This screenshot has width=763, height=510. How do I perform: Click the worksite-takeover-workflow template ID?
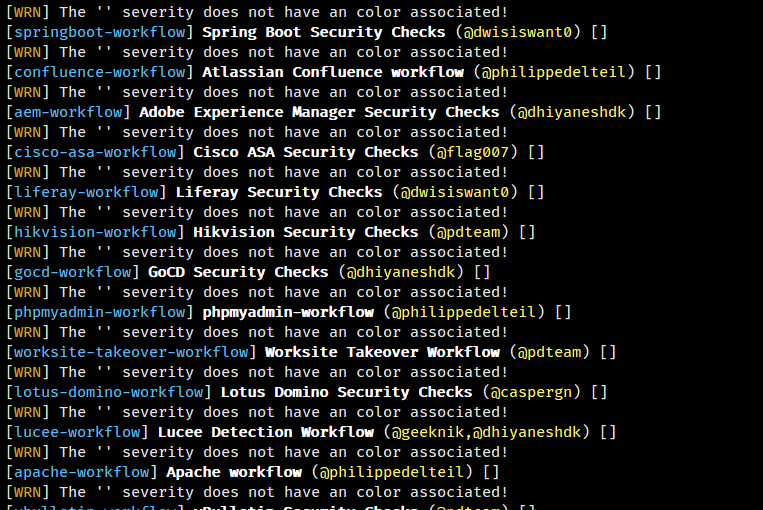[x=131, y=351]
